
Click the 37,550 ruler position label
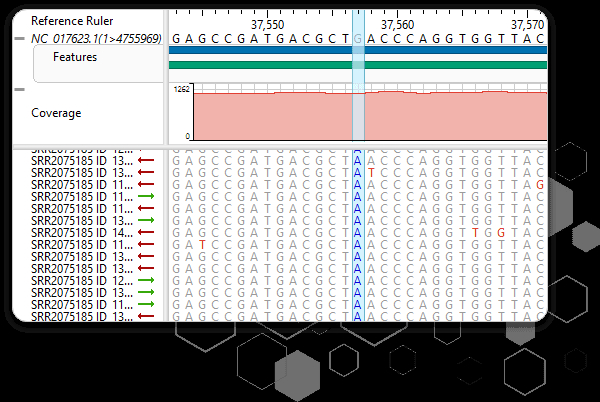click(267, 25)
